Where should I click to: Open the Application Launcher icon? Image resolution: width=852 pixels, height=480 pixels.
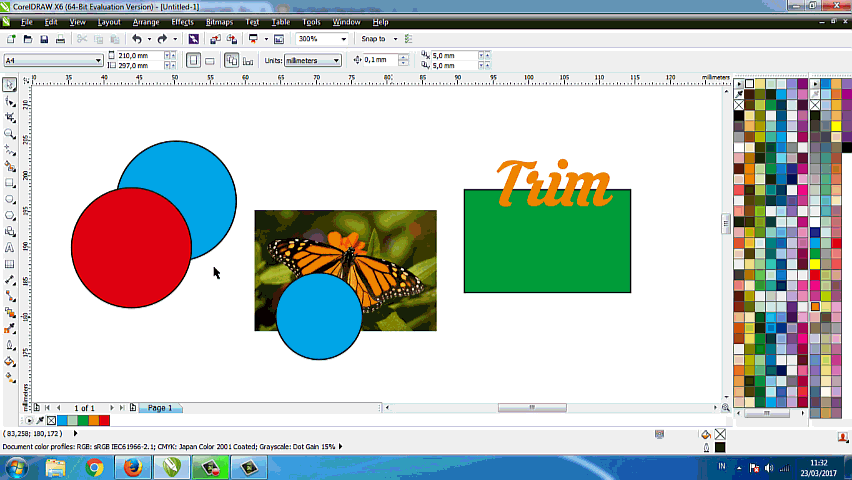coord(253,39)
